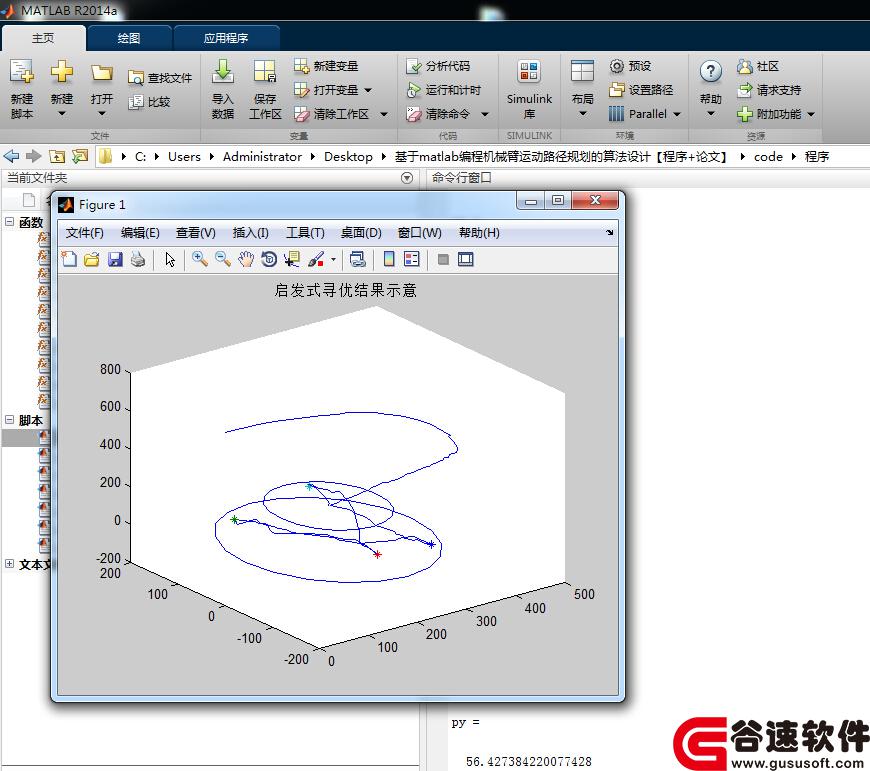Screen dimensions: 870x771
Task: Expand Add-Ons (附加功能) dropdown
Action: [x=811, y=114]
